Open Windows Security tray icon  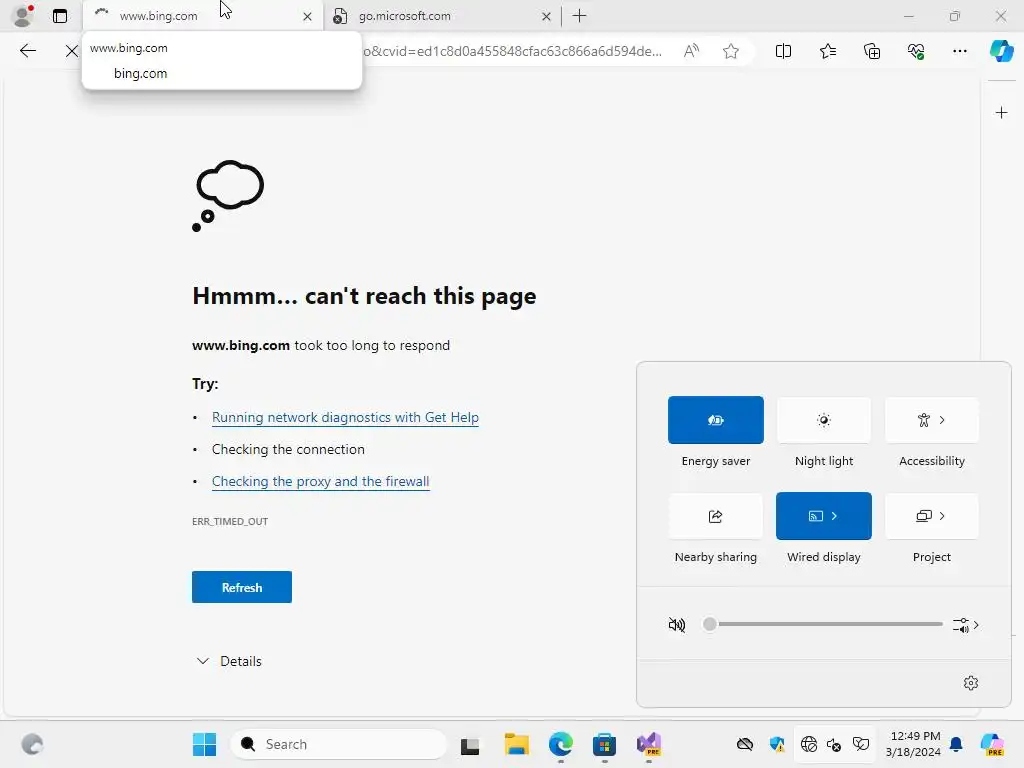pos(776,744)
